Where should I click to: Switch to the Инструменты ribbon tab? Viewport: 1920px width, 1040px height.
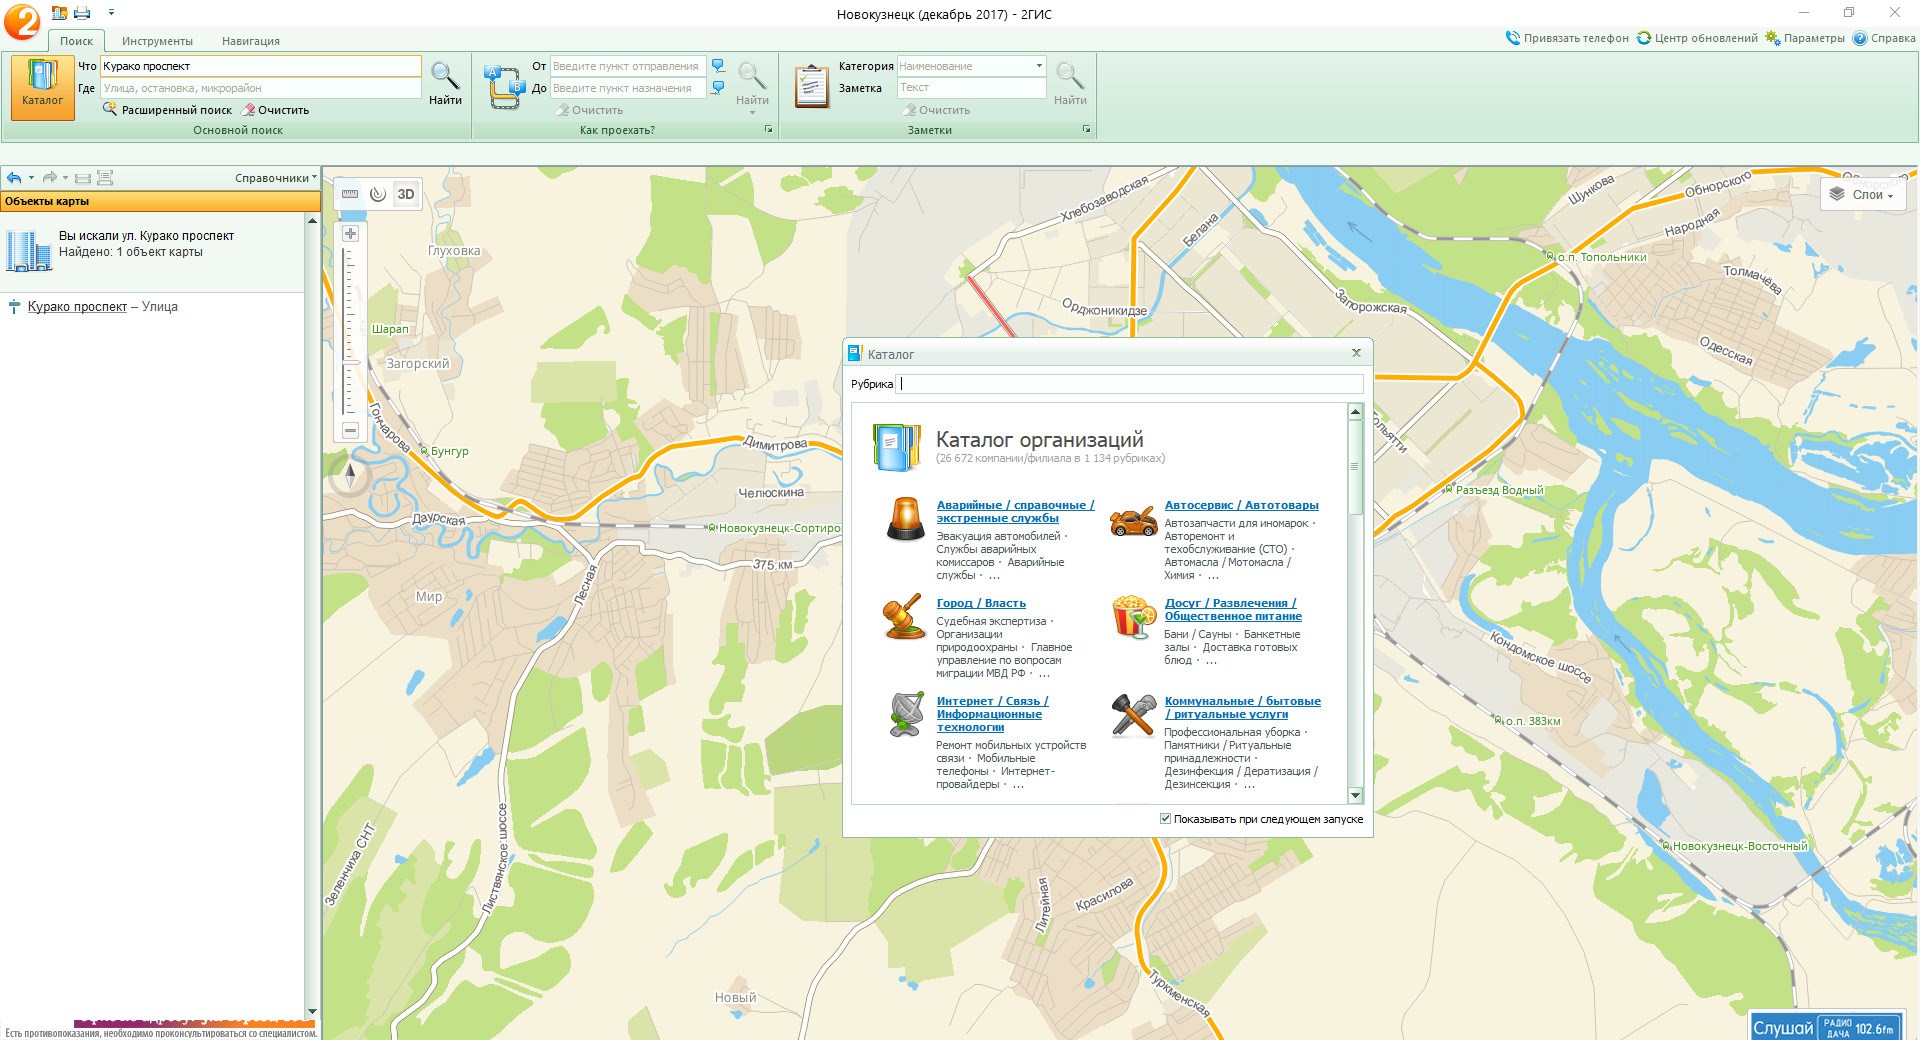click(157, 41)
